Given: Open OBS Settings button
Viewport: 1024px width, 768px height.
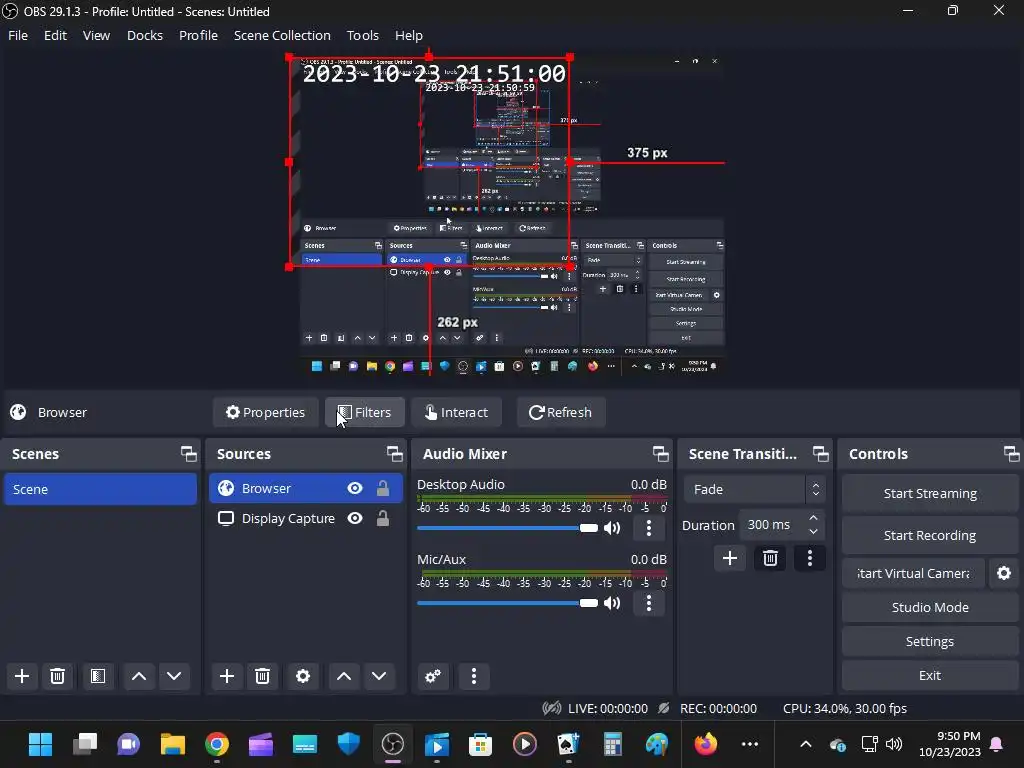Looking at the screenshot, I should click(x=930, y=641).
